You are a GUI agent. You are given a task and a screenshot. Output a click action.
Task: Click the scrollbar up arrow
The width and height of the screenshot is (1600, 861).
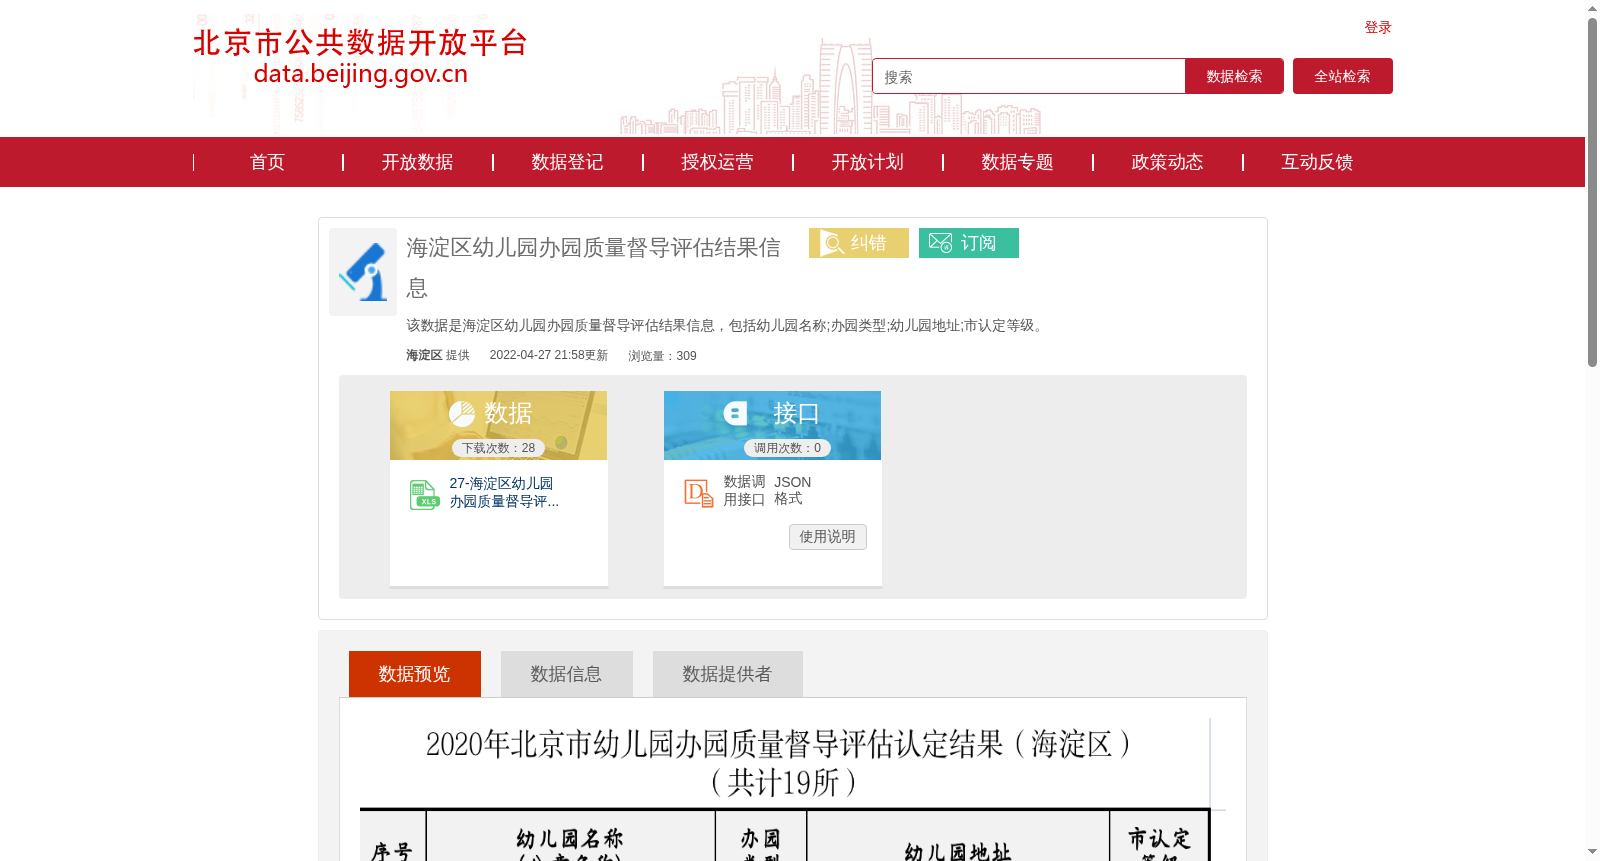point(1592,8)
